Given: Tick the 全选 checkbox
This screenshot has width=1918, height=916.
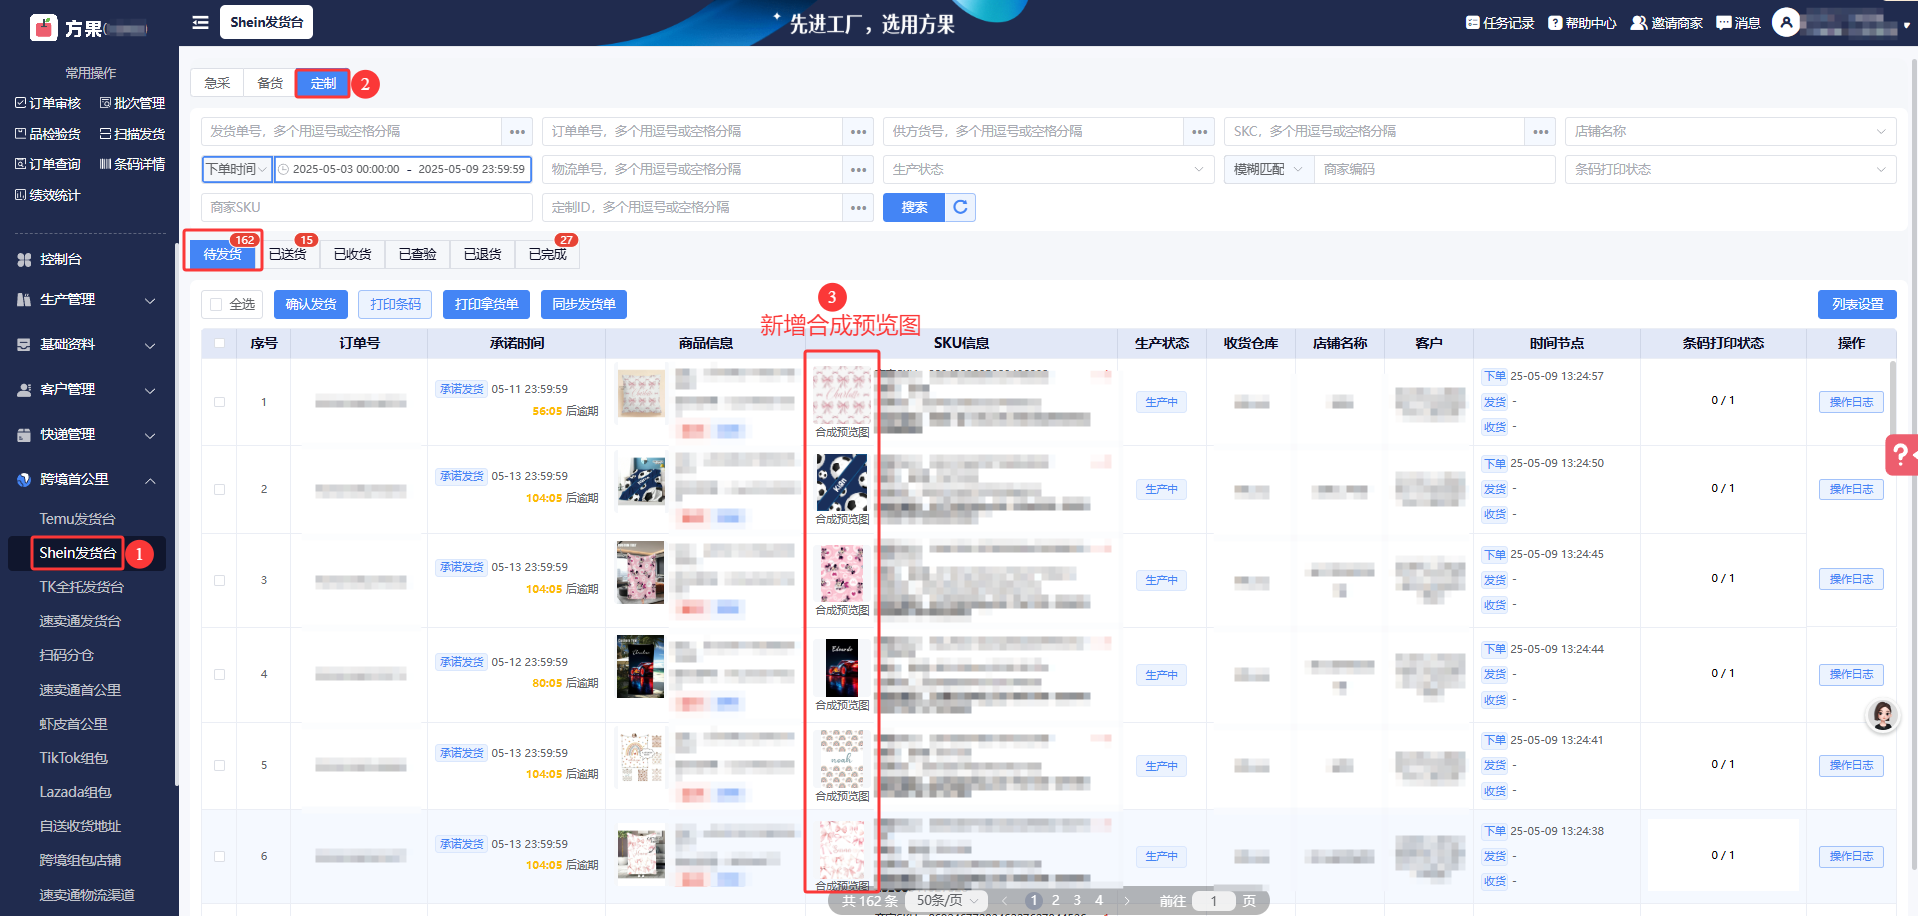Looking at the screenshot, I should [216, 304].
